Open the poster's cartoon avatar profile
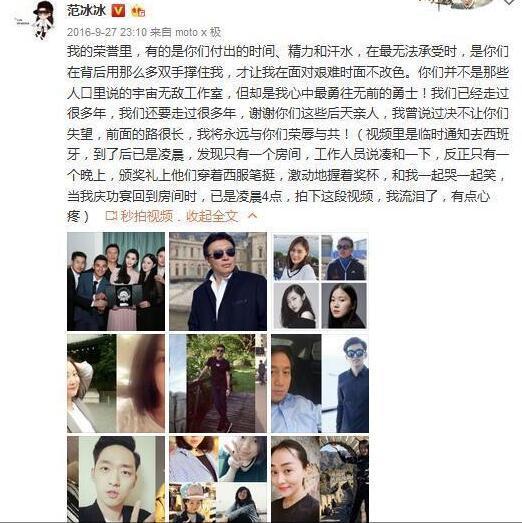This screenshot has height=523, width=522. 39,19
